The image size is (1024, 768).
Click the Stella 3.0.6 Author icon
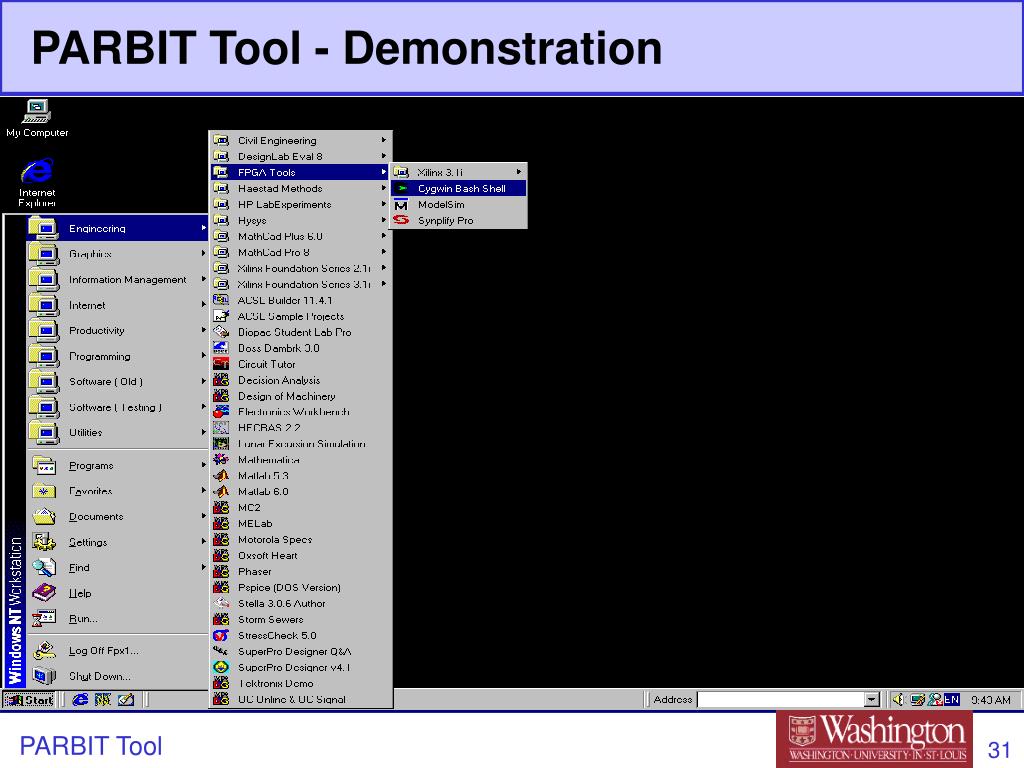point(221,603)
